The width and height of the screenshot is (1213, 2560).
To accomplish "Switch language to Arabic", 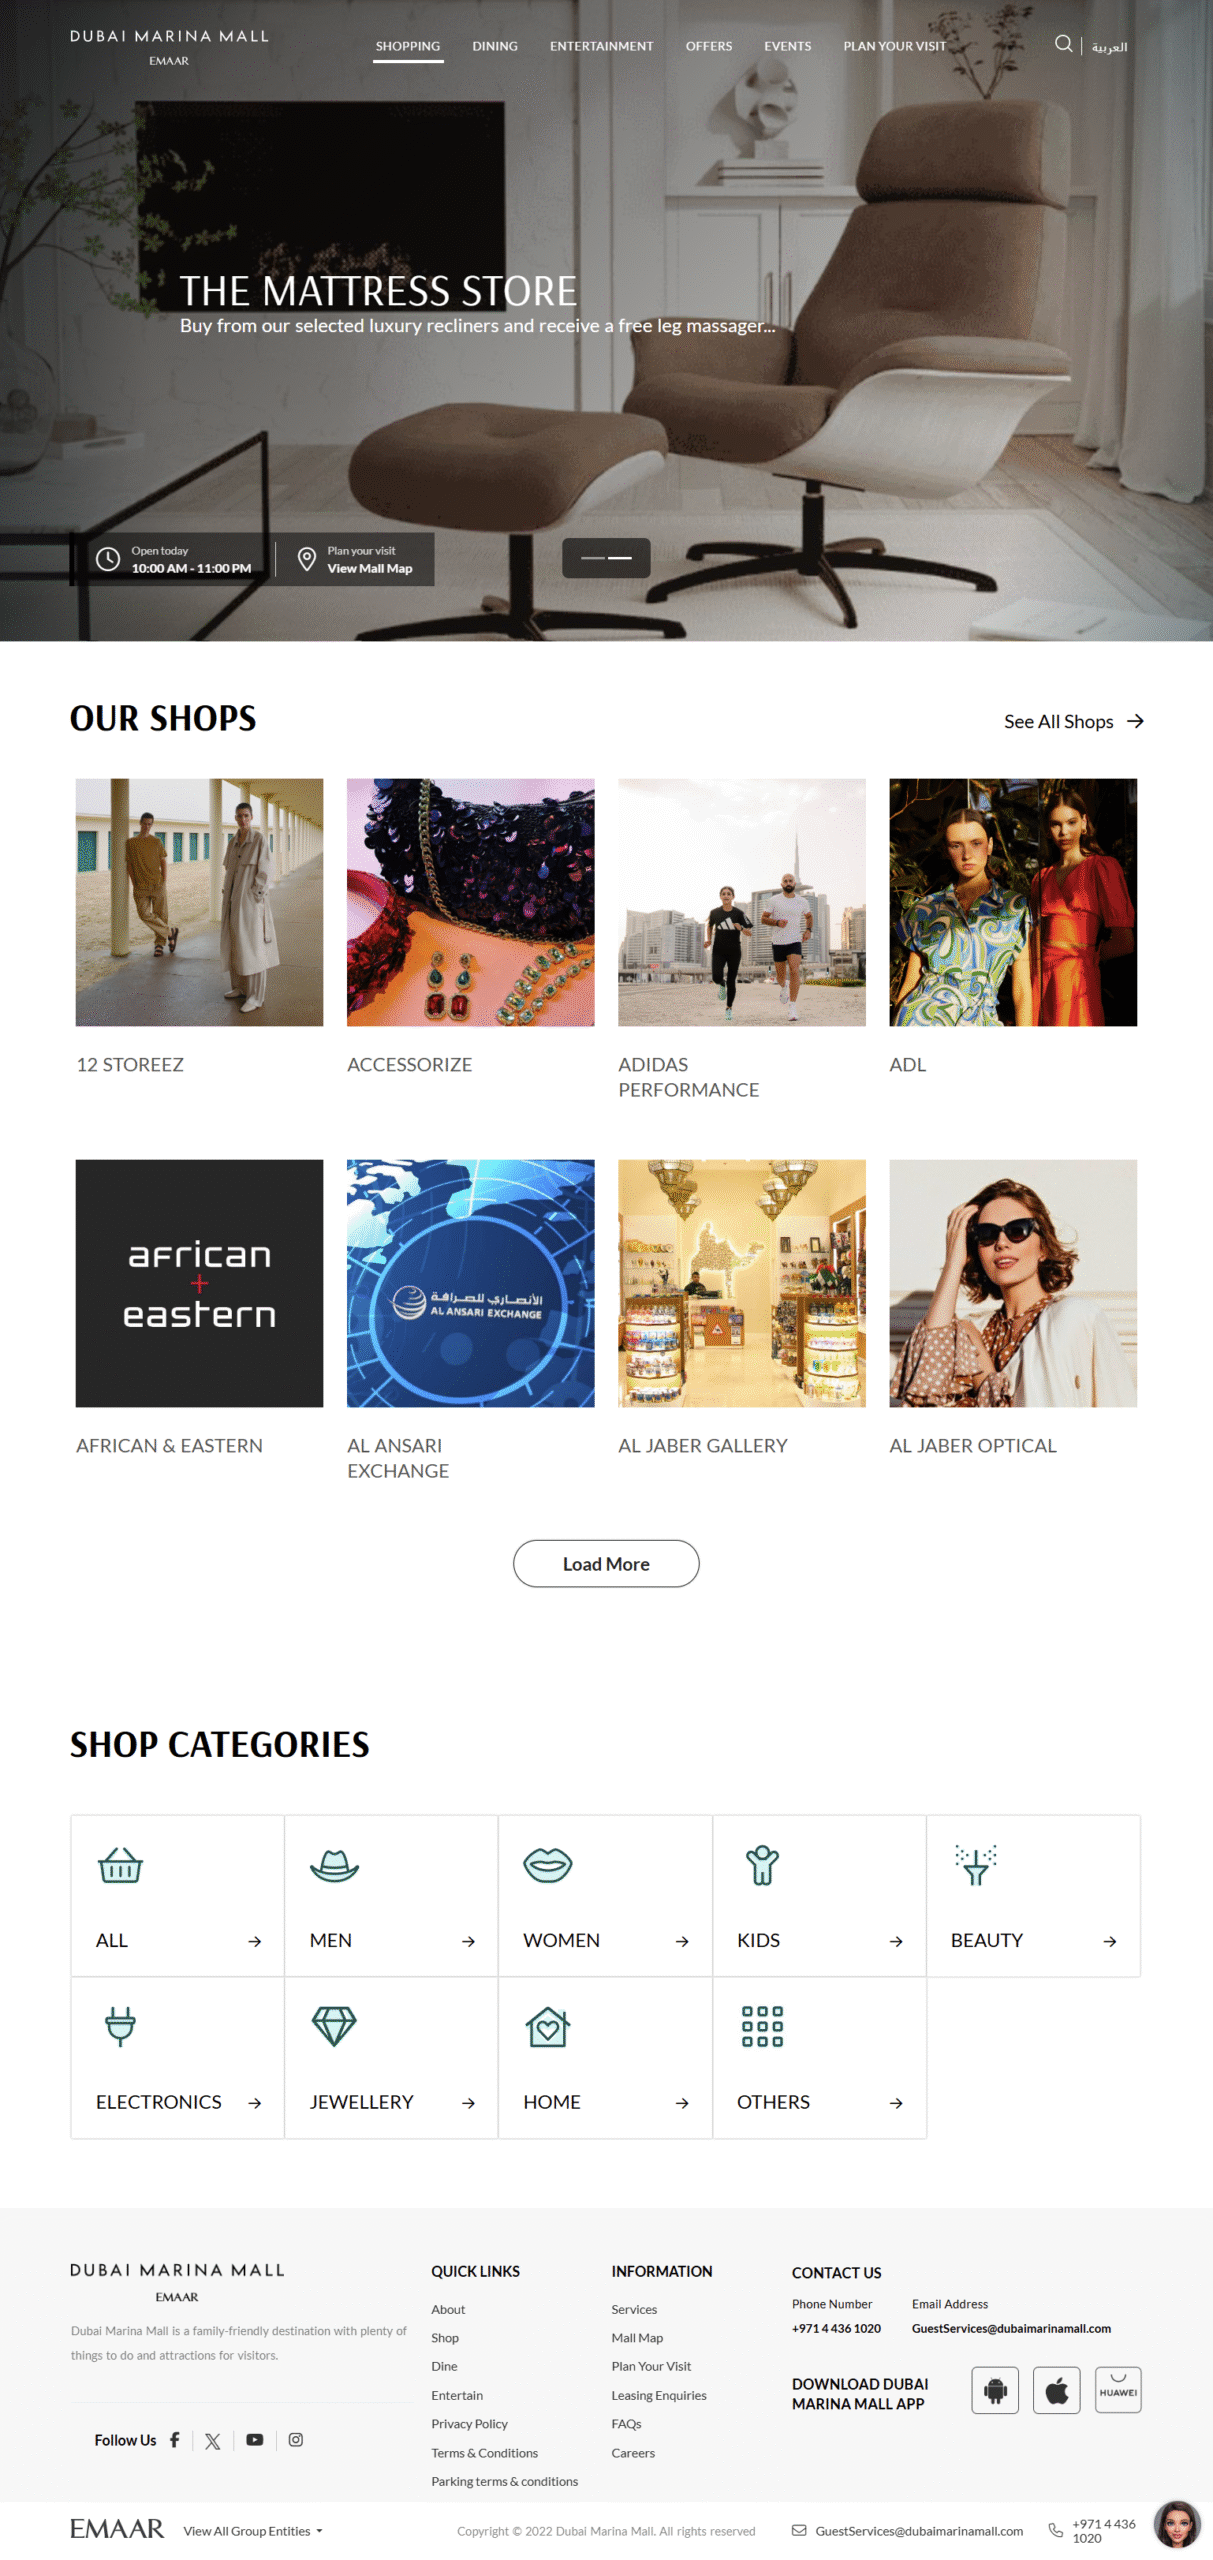I will (1109, 47).
